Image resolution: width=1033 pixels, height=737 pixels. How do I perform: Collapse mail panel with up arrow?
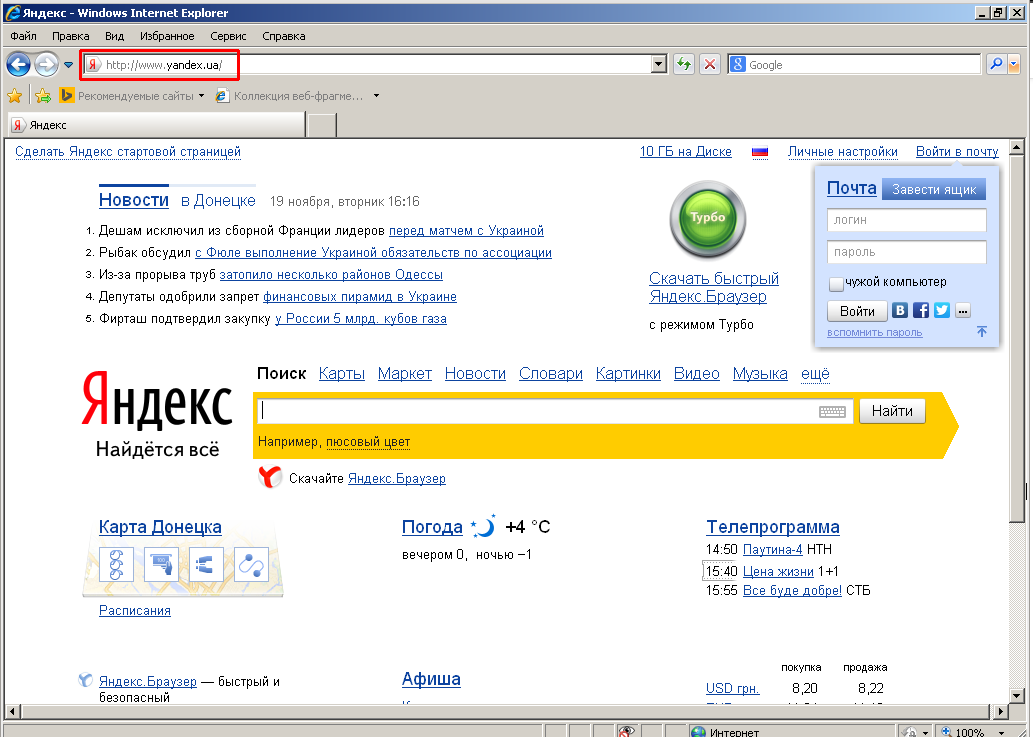[982, 331]
